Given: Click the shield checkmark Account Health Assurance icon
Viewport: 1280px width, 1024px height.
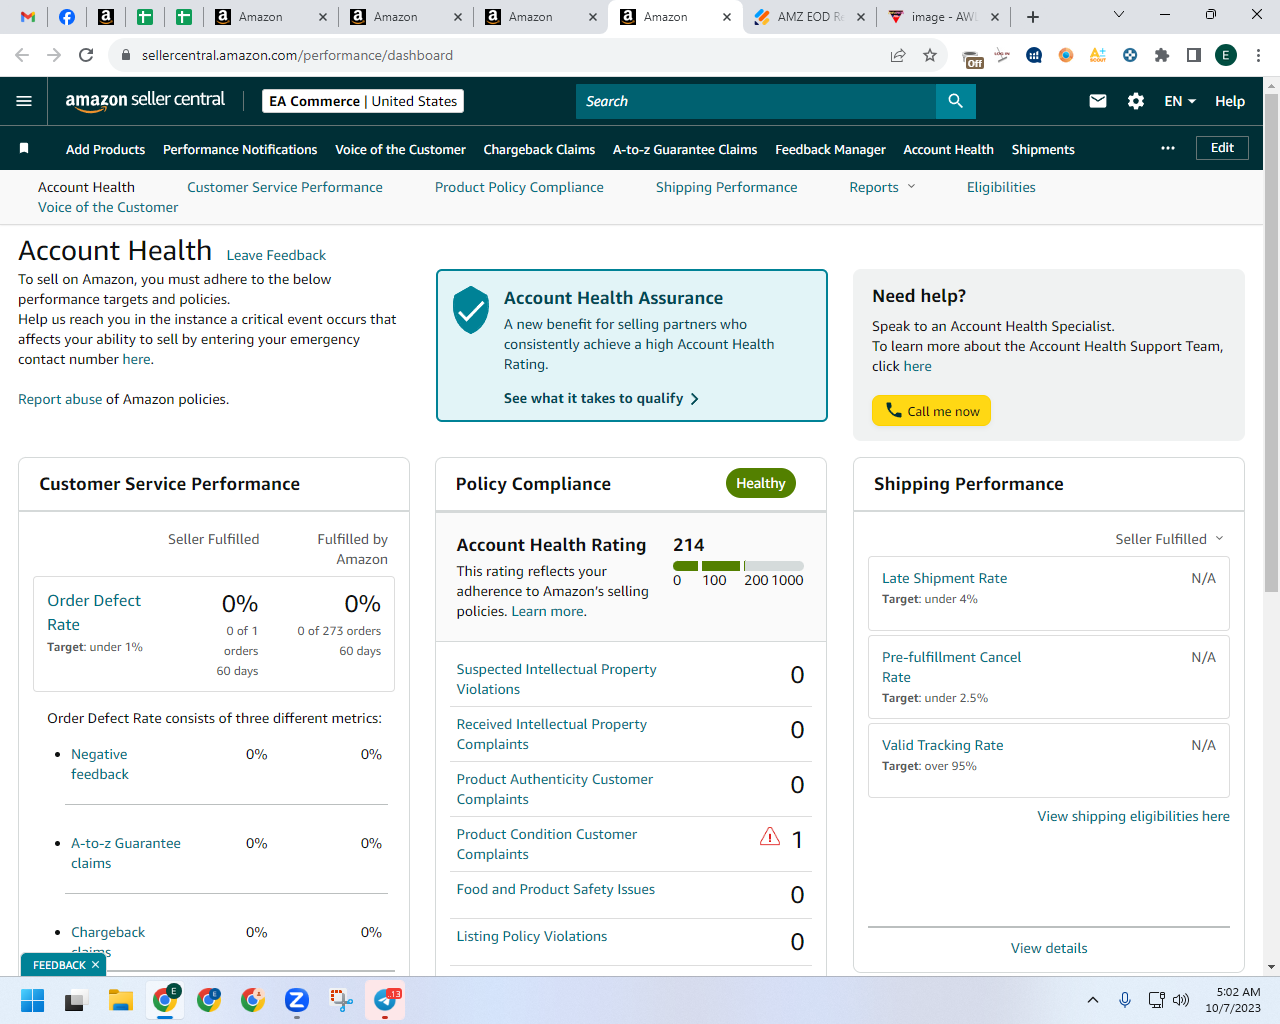Looking at the screenshot, I should (x=471, y=310).
